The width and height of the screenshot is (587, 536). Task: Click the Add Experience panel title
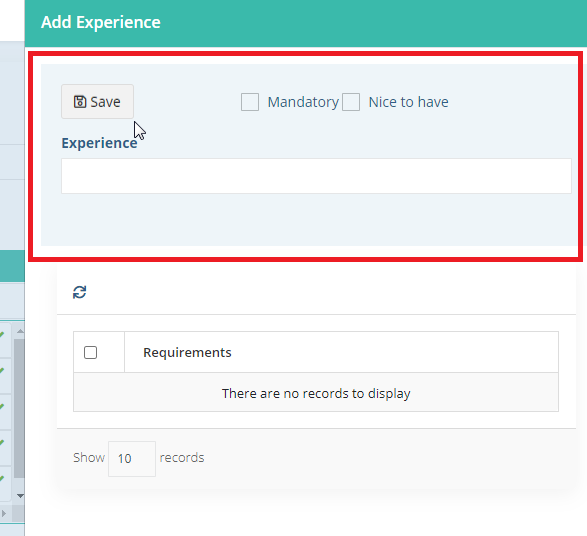pyautogui.click(x=101, y=22)
